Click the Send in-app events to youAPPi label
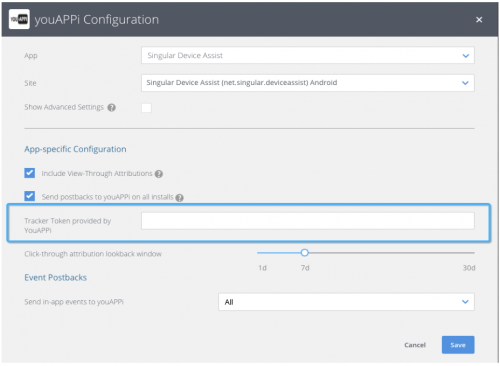Image resolution: width=500 pixels, height=366 pixels. [x=74, y=302]
